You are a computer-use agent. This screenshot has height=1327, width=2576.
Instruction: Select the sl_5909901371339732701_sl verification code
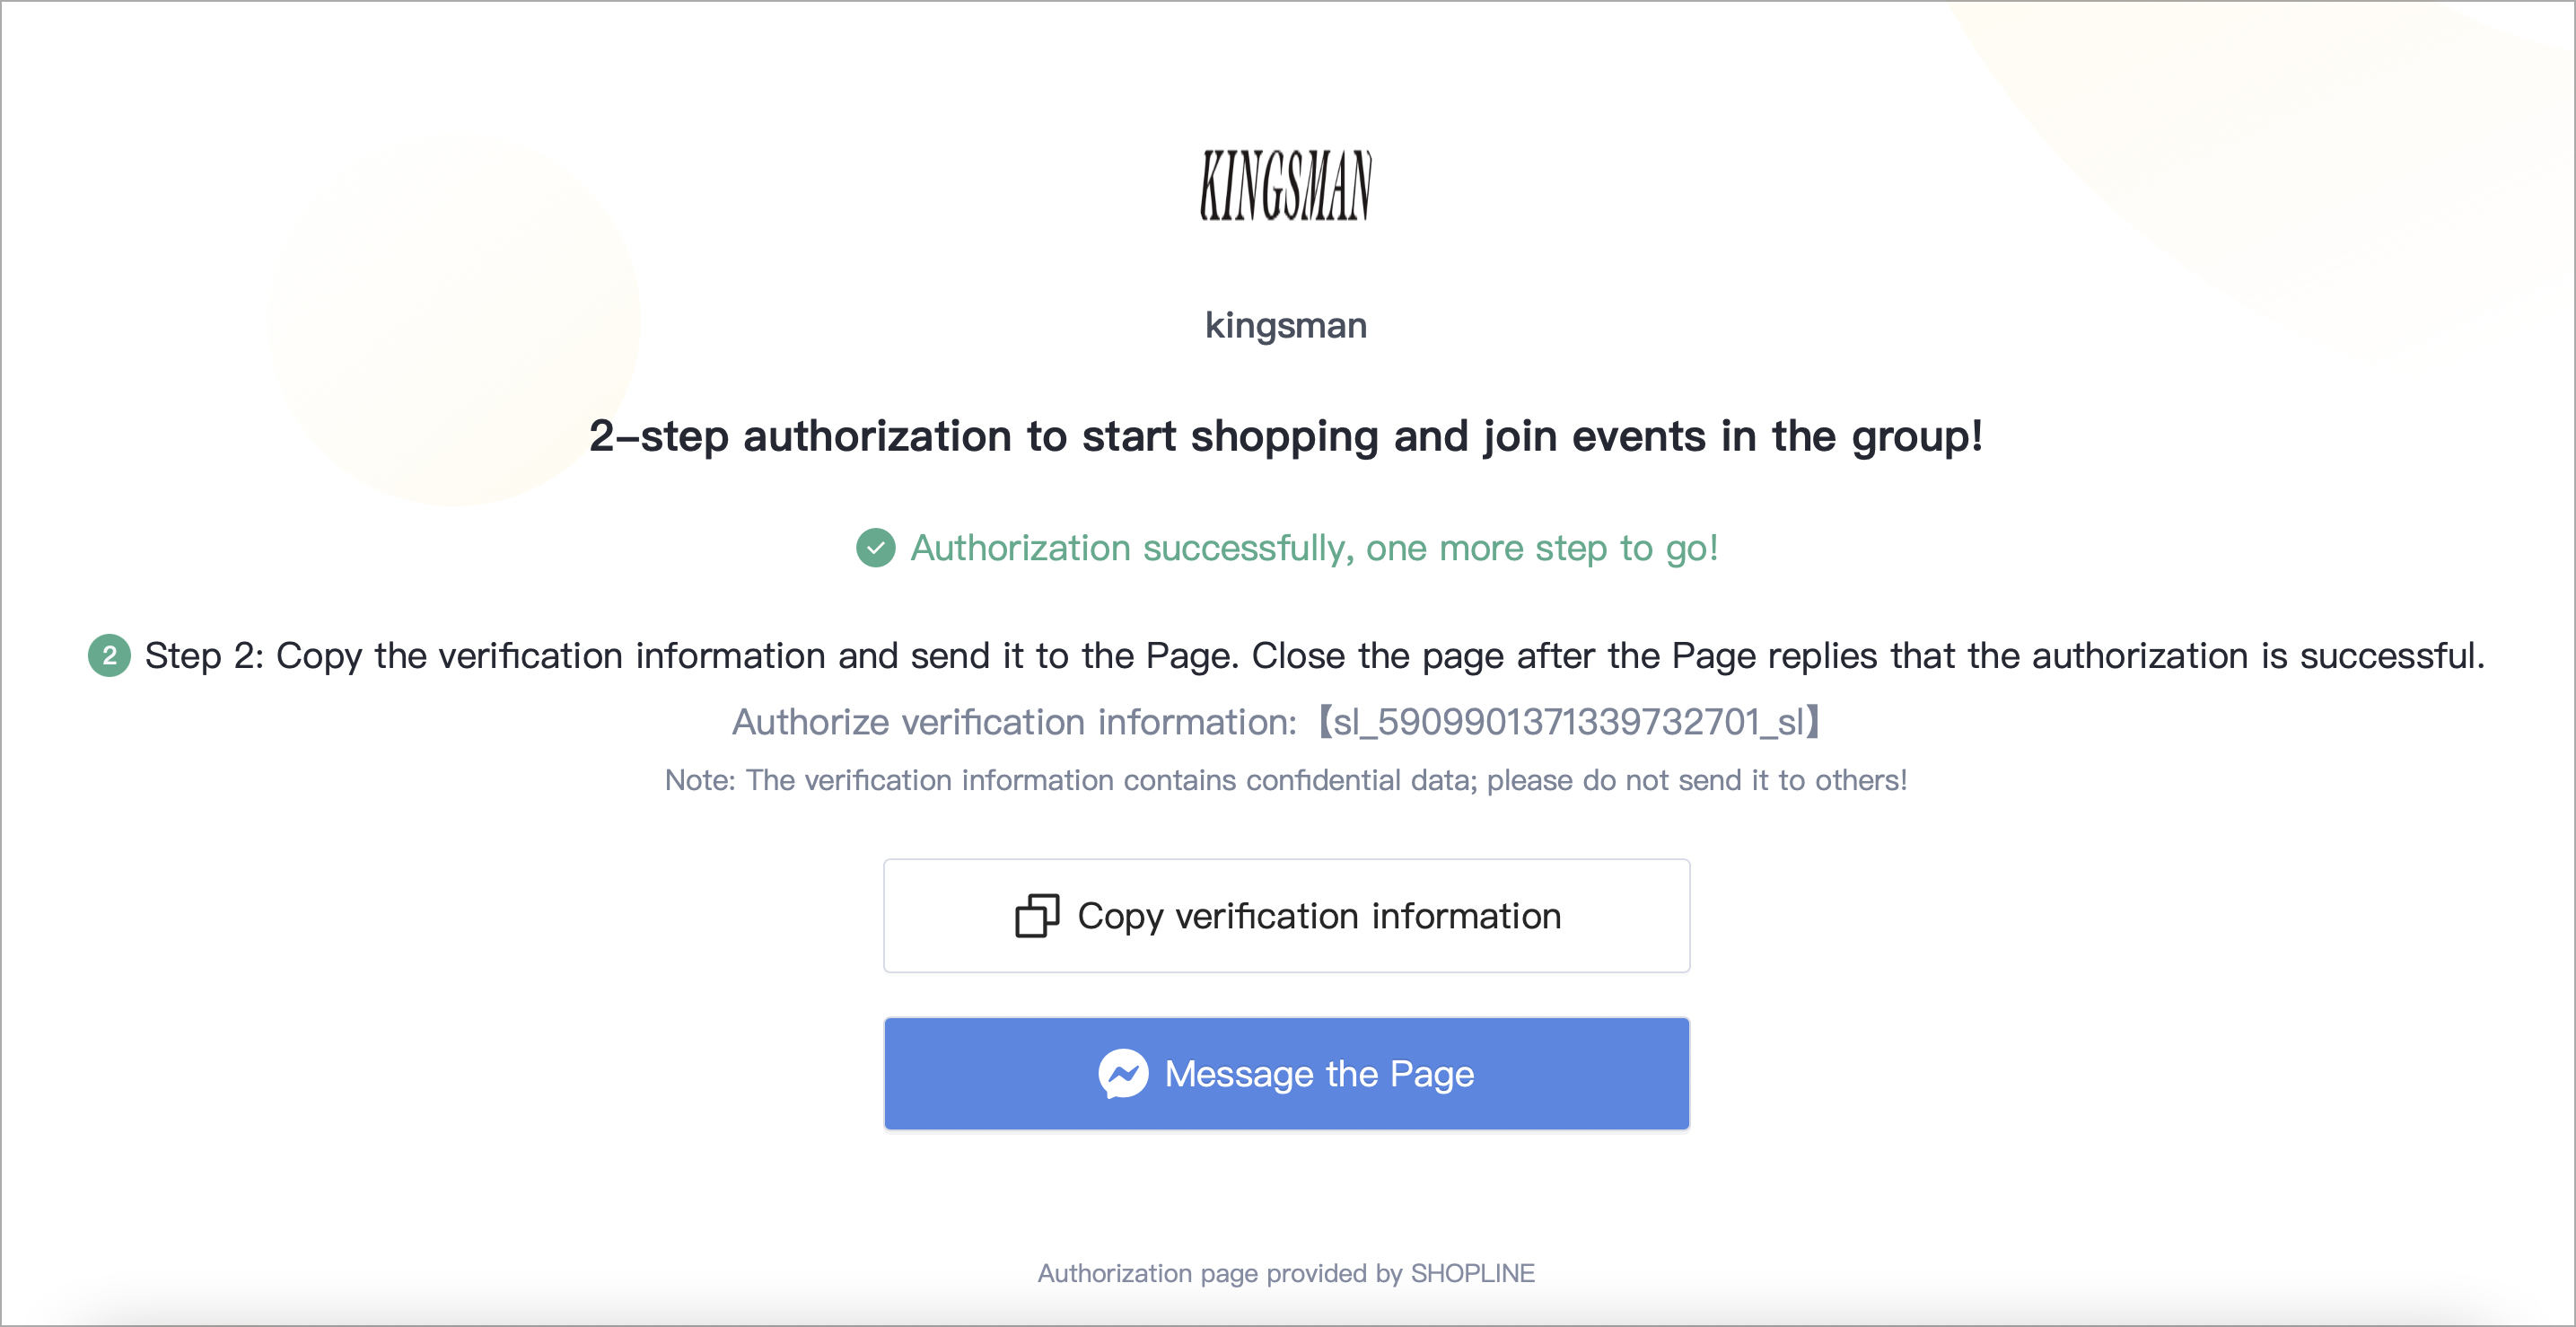[1569, 722]
